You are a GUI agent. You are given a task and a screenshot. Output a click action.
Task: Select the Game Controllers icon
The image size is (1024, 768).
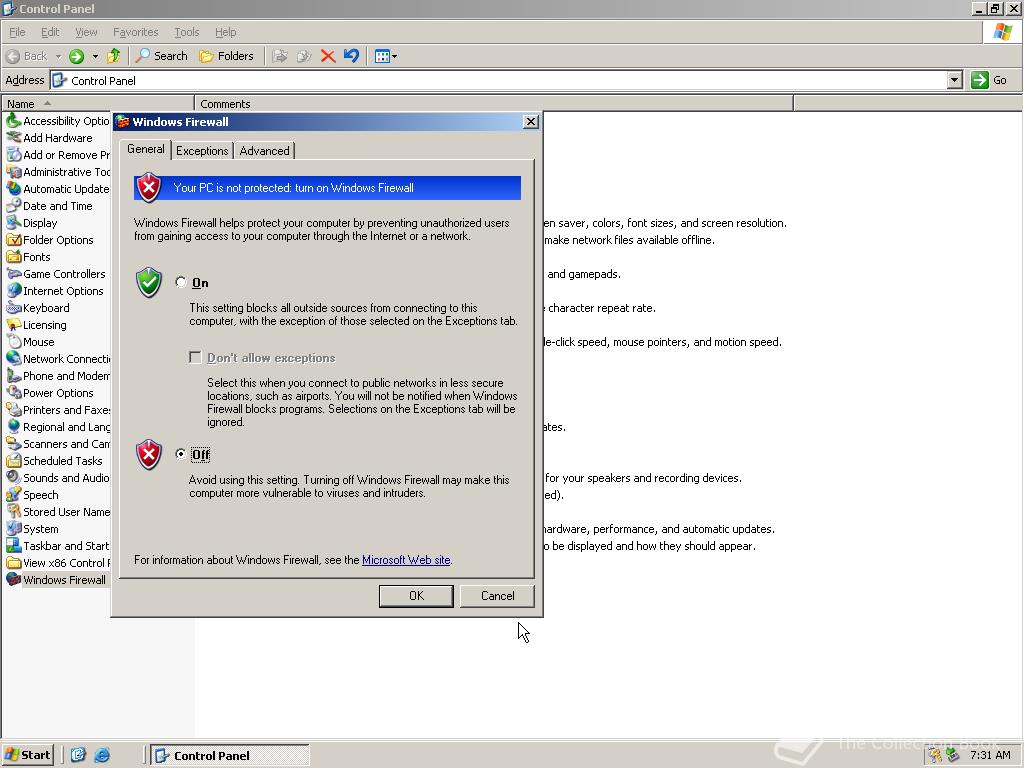[x=13, y=274]
